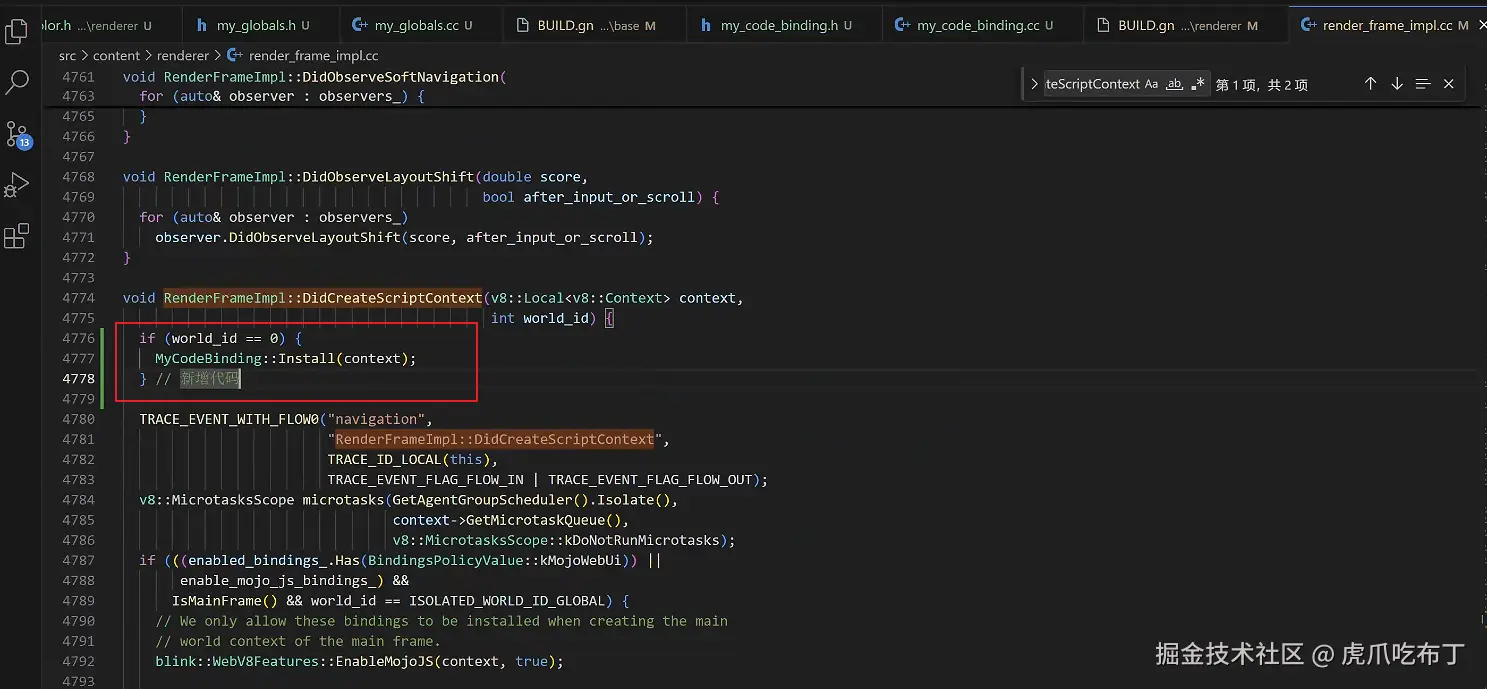This screenshot has height=689, width=1487.
Task: Open the Extensions view
Action: click(x=17, y=237)
